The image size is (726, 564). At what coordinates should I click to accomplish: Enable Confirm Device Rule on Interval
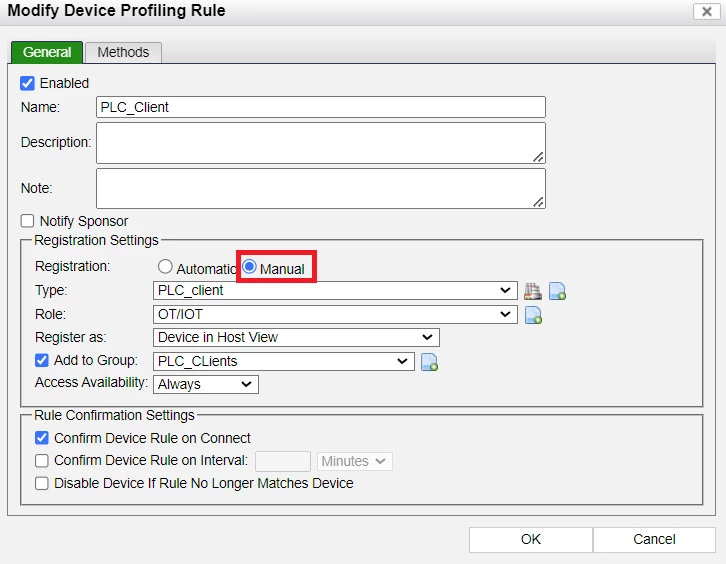coord(42,460)
